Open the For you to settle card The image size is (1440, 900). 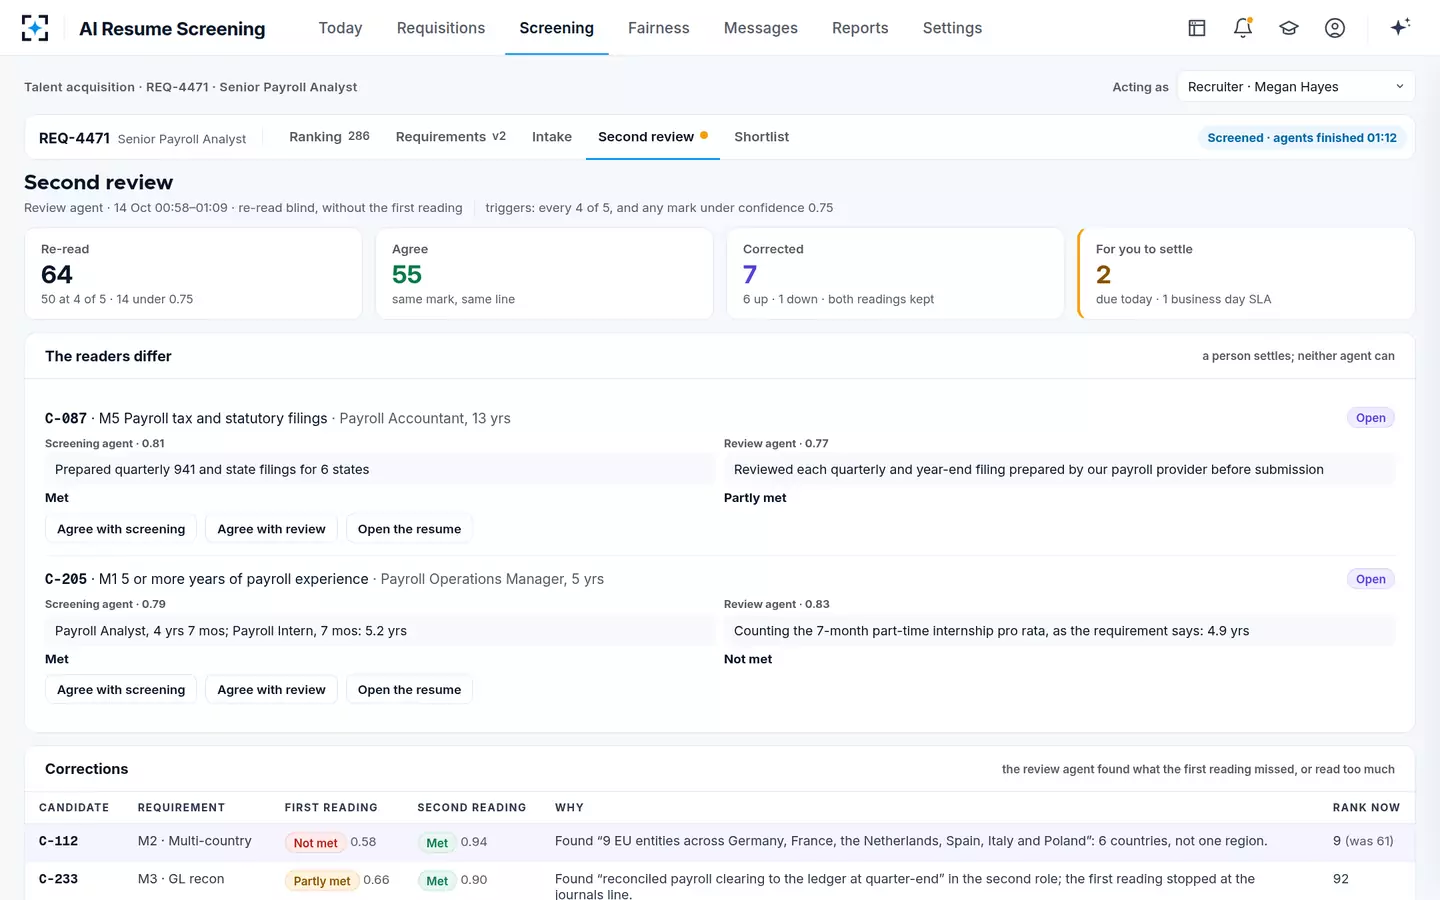pos(1246,274)
